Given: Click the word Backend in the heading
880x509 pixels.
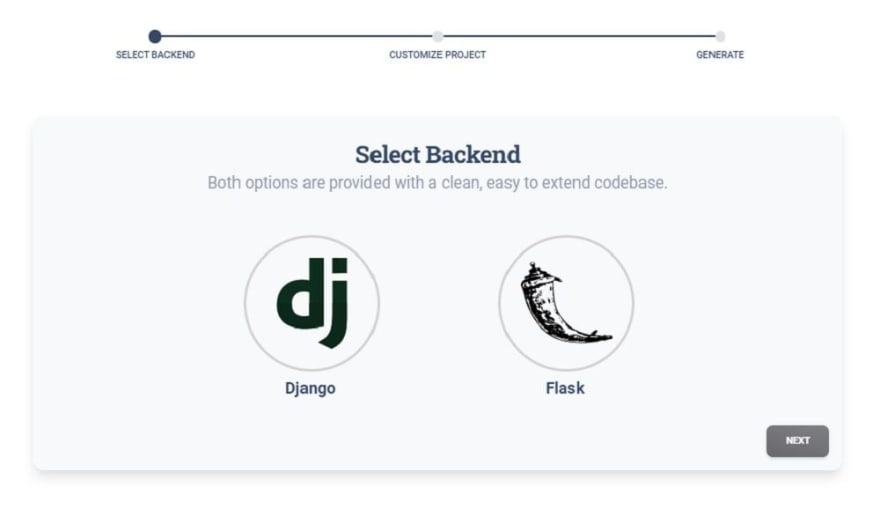Looking at the screenshot, I should pyautogui.click(x=473, y=155).
